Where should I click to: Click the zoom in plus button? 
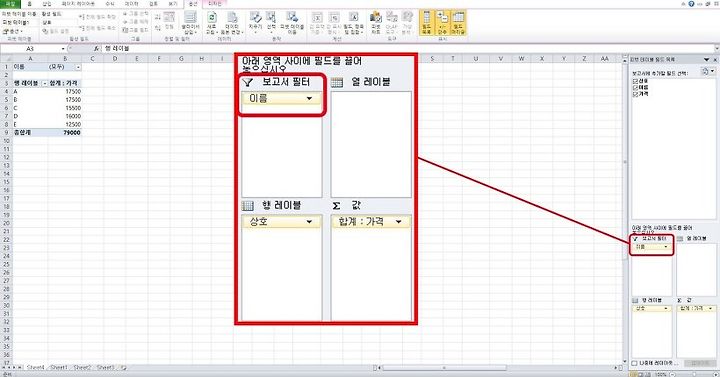tap(715, 374)
